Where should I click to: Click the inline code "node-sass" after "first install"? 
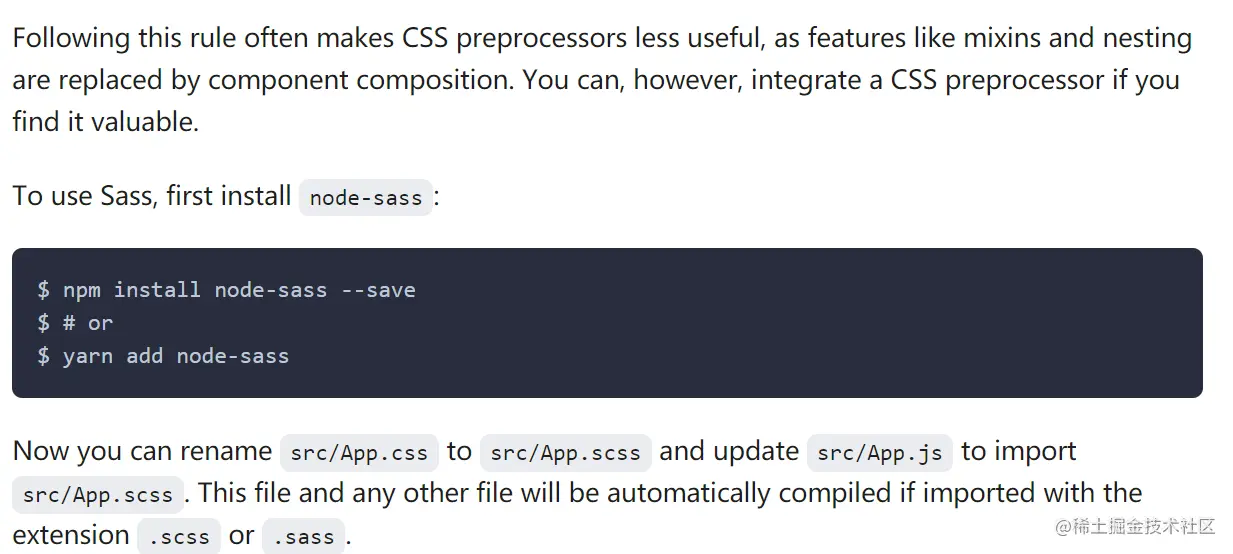[x=366, y=197]
